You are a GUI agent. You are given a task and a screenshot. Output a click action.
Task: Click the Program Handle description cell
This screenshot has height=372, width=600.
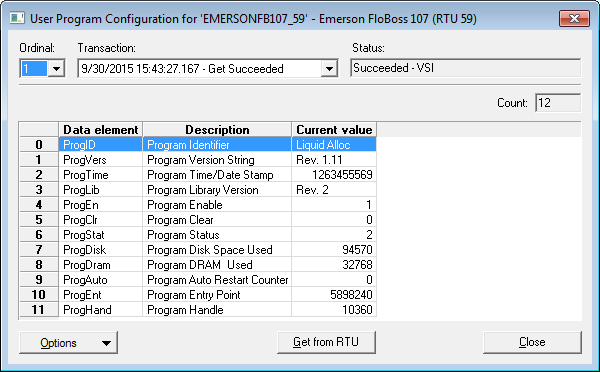tap(217, 310)
